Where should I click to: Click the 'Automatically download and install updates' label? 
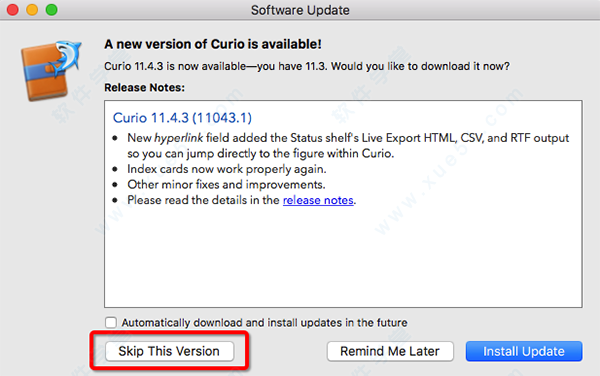point(264,322)
